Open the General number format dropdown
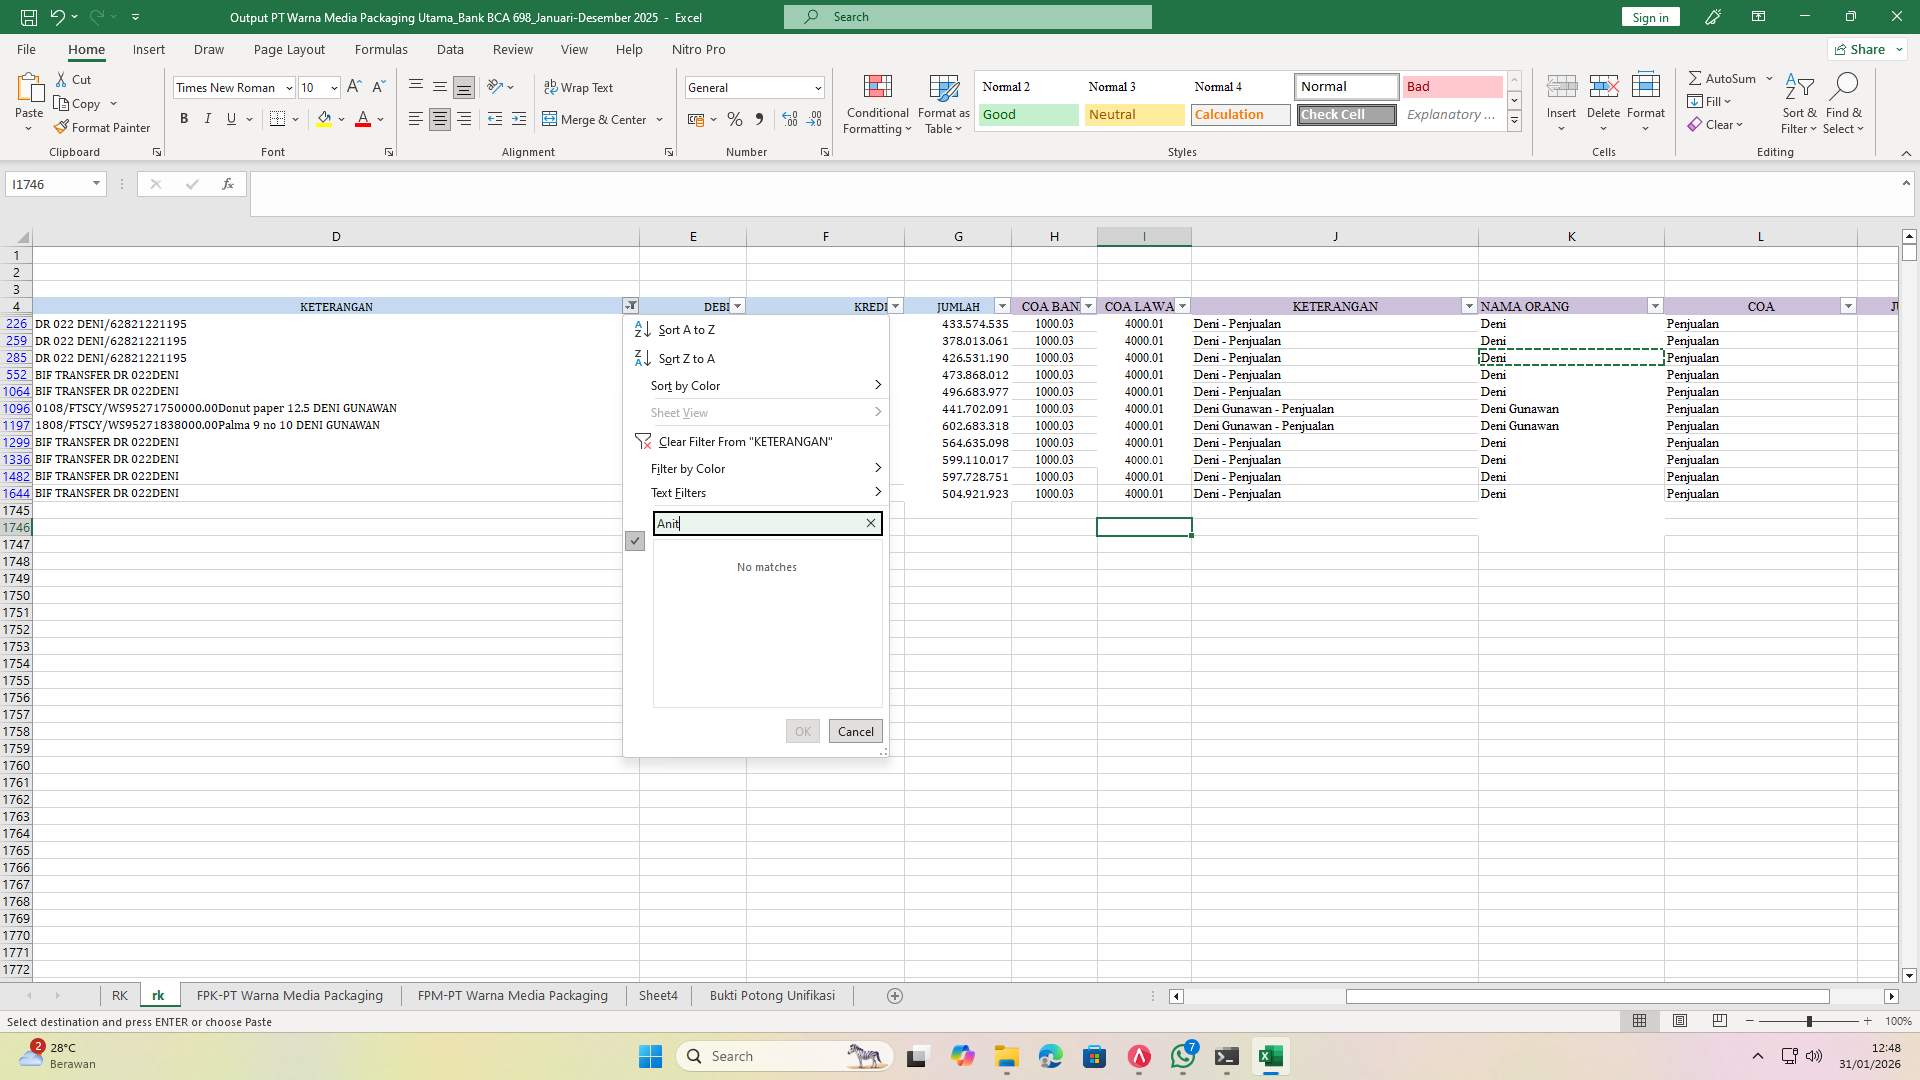1920x1080 pixels. click(x=817, y=87)
